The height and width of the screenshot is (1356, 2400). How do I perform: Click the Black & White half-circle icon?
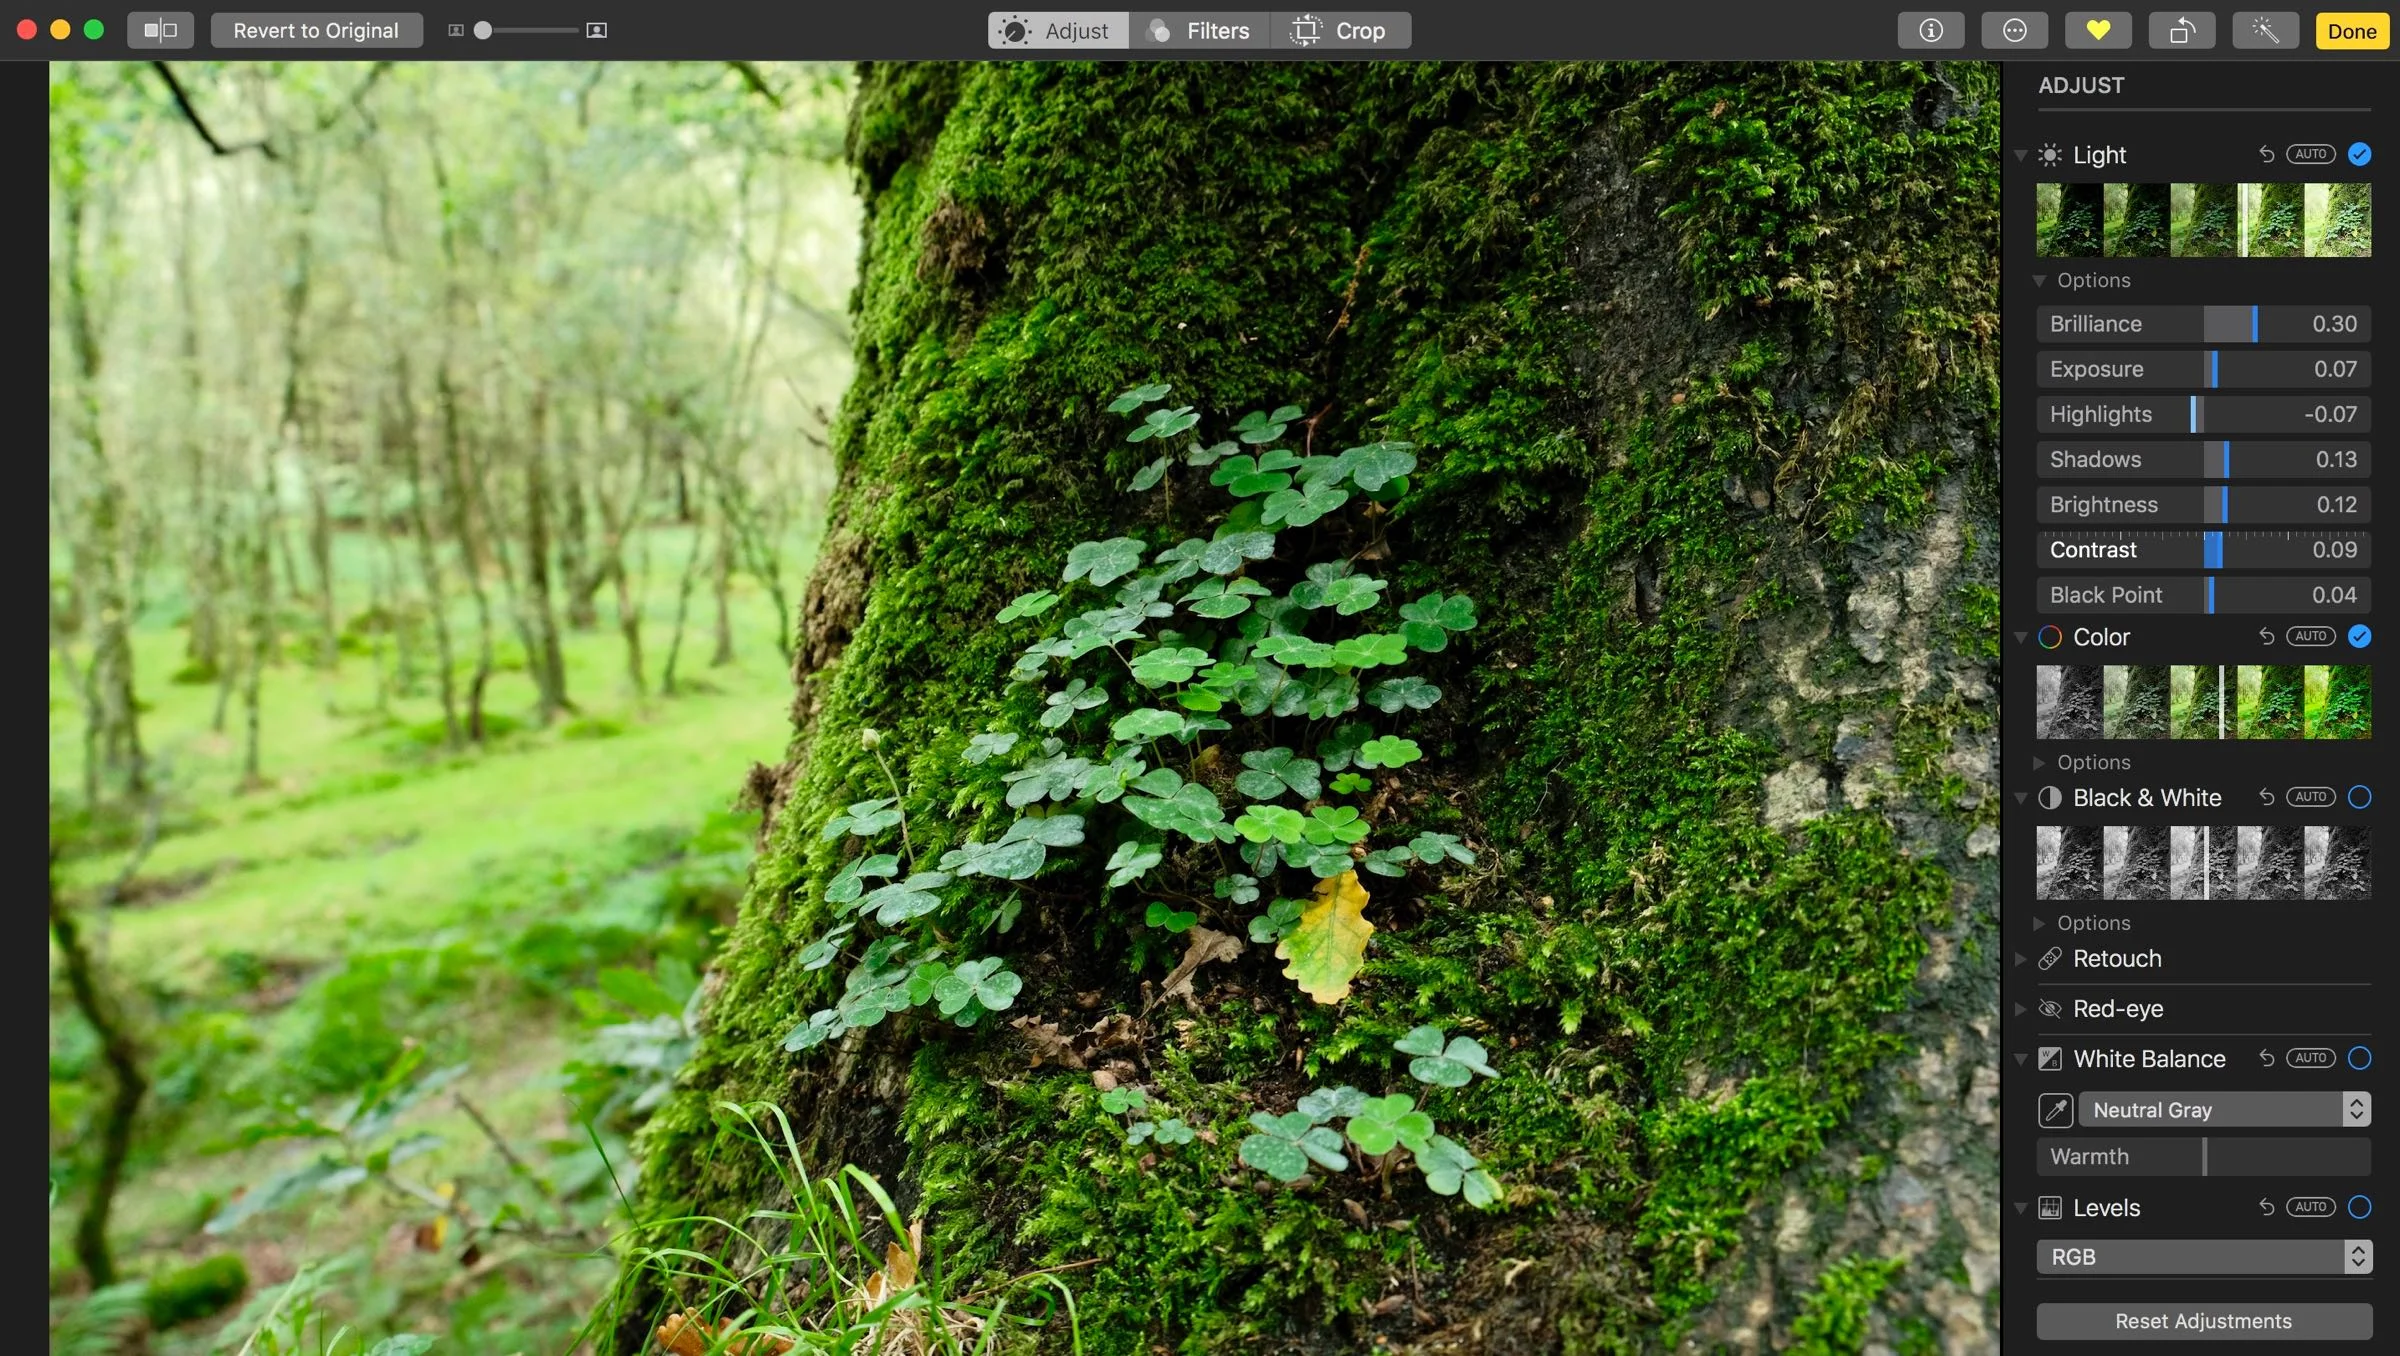[x=2050, y=798]
